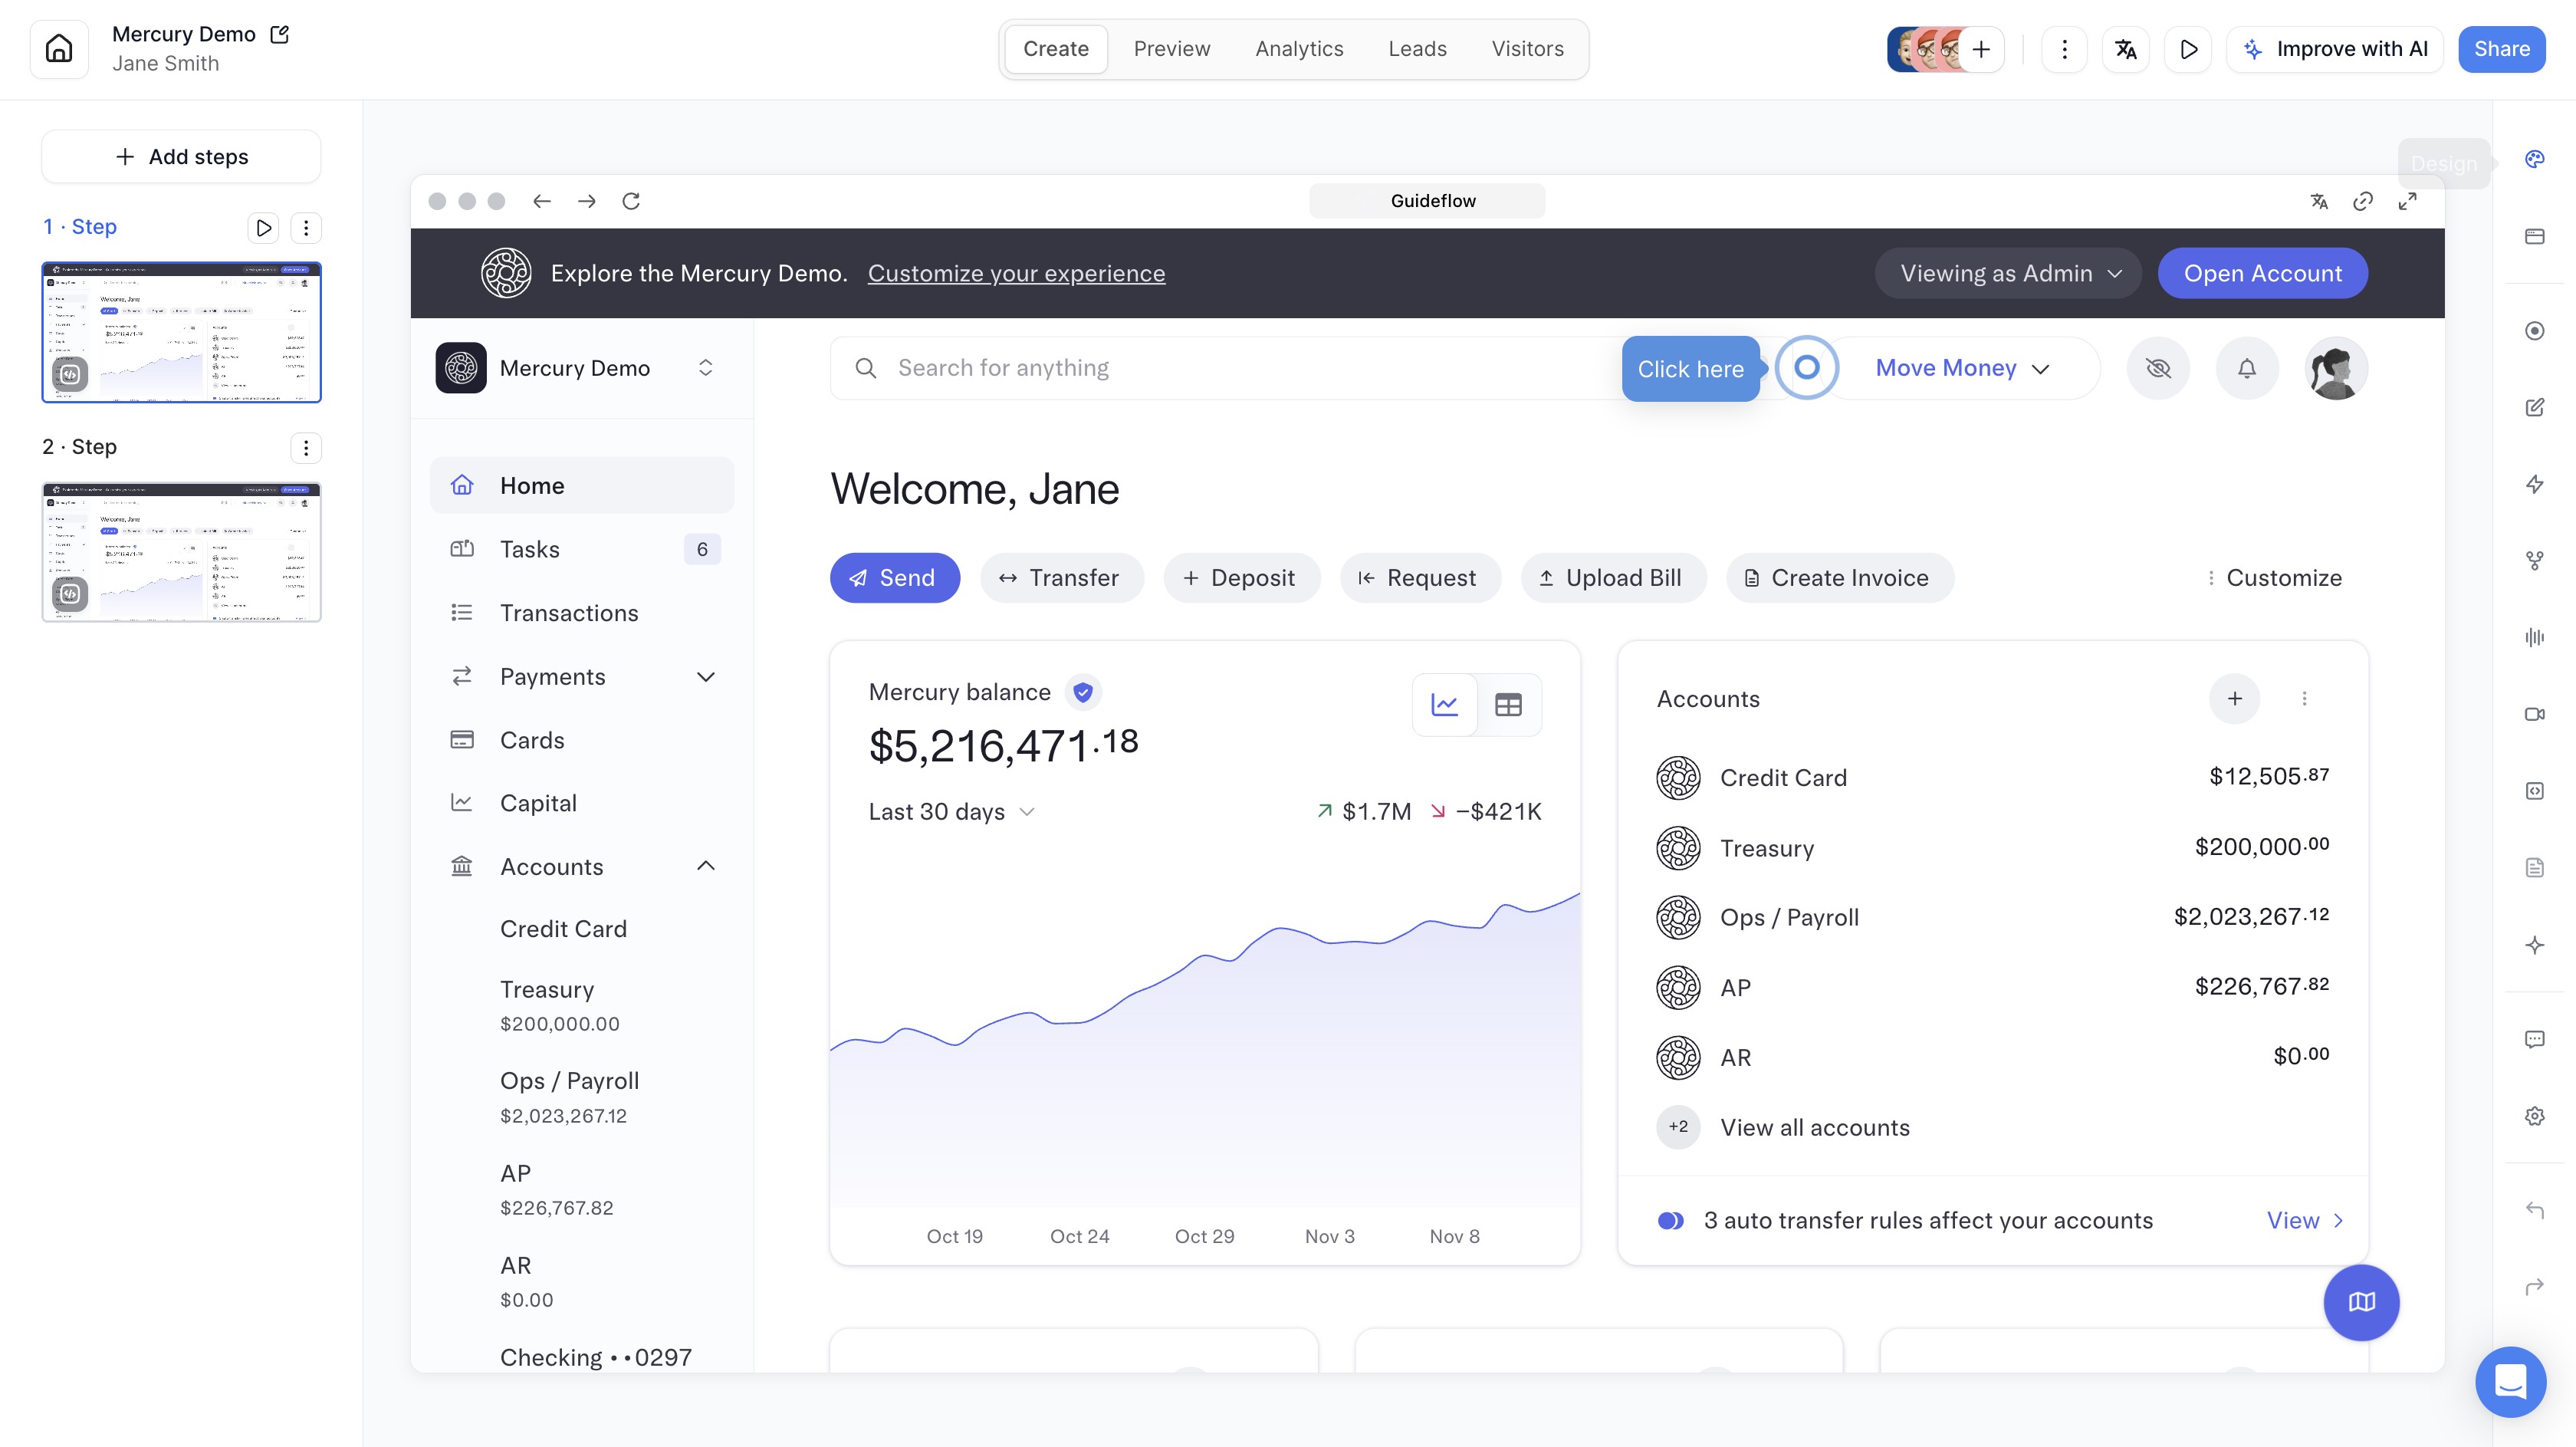Click the home icon at top left
2576x1447 pixels.
[x=59, y=49]
